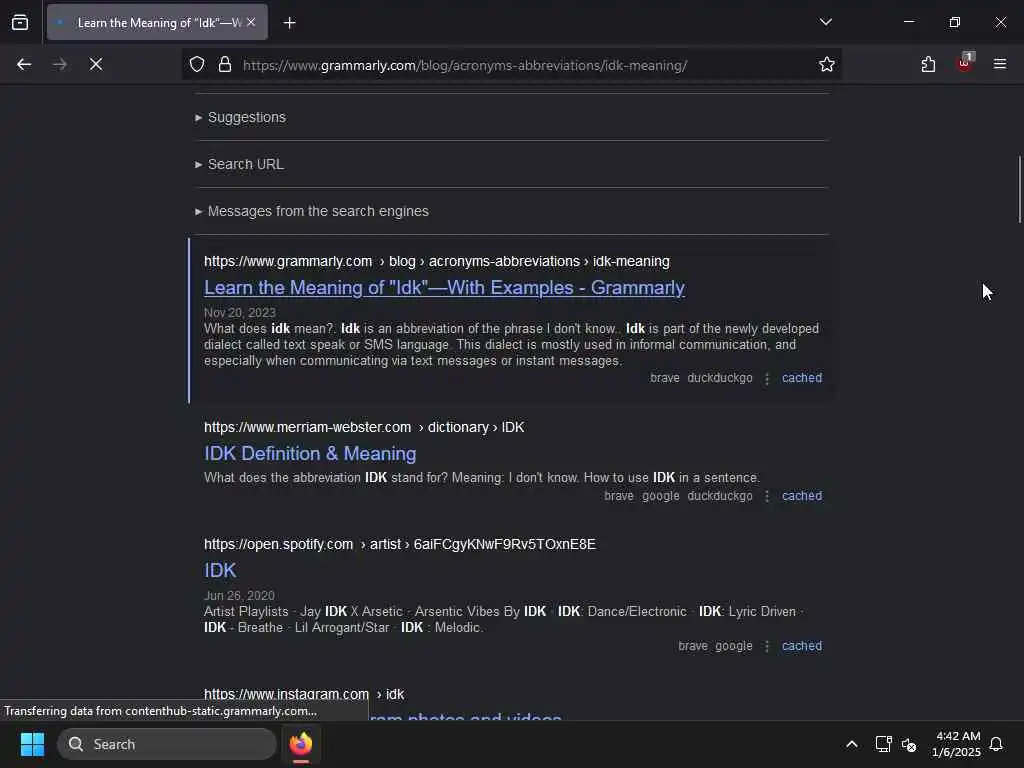Open Learn the Meaning of Idk link

tap(444, 287)
